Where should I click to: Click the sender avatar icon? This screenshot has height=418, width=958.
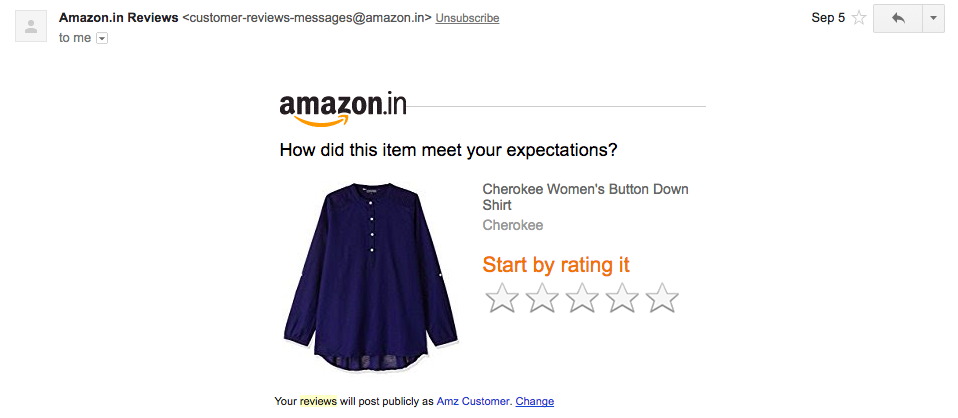click(x=31, y=26)
